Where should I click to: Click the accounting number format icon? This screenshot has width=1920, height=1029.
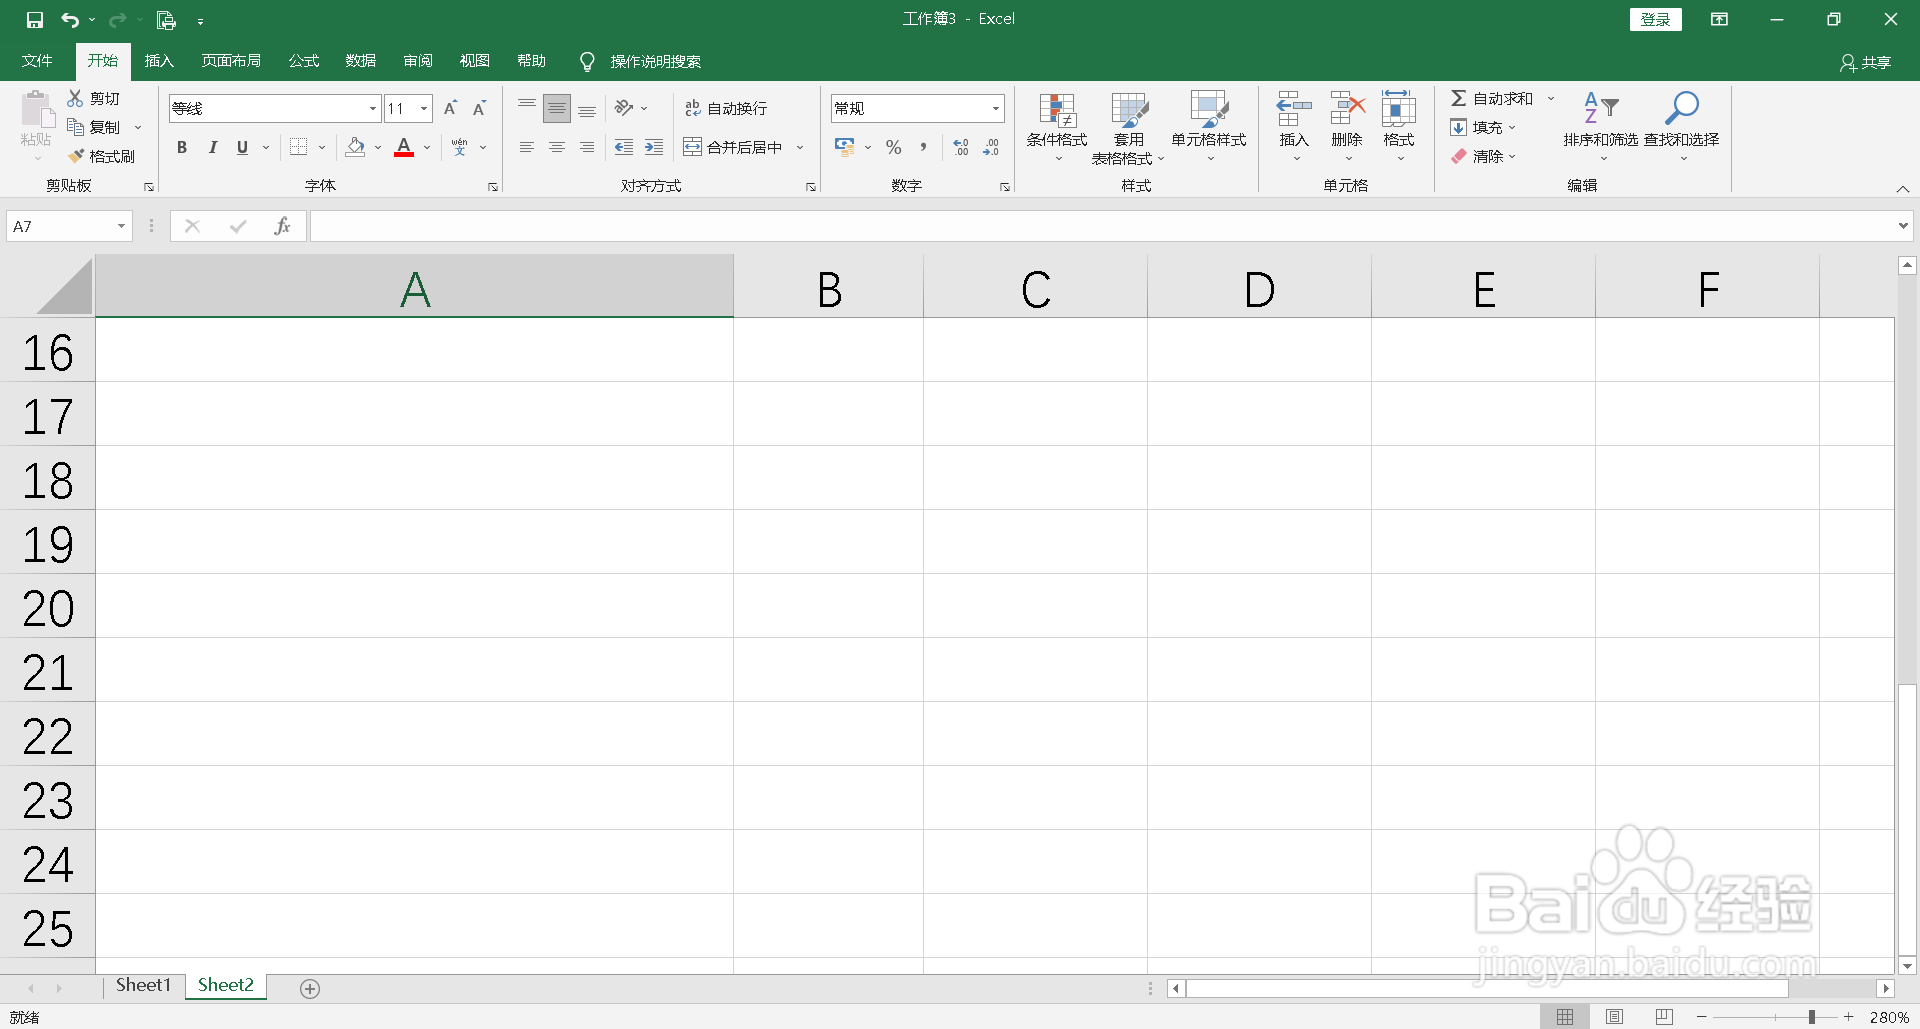point(845,147)
